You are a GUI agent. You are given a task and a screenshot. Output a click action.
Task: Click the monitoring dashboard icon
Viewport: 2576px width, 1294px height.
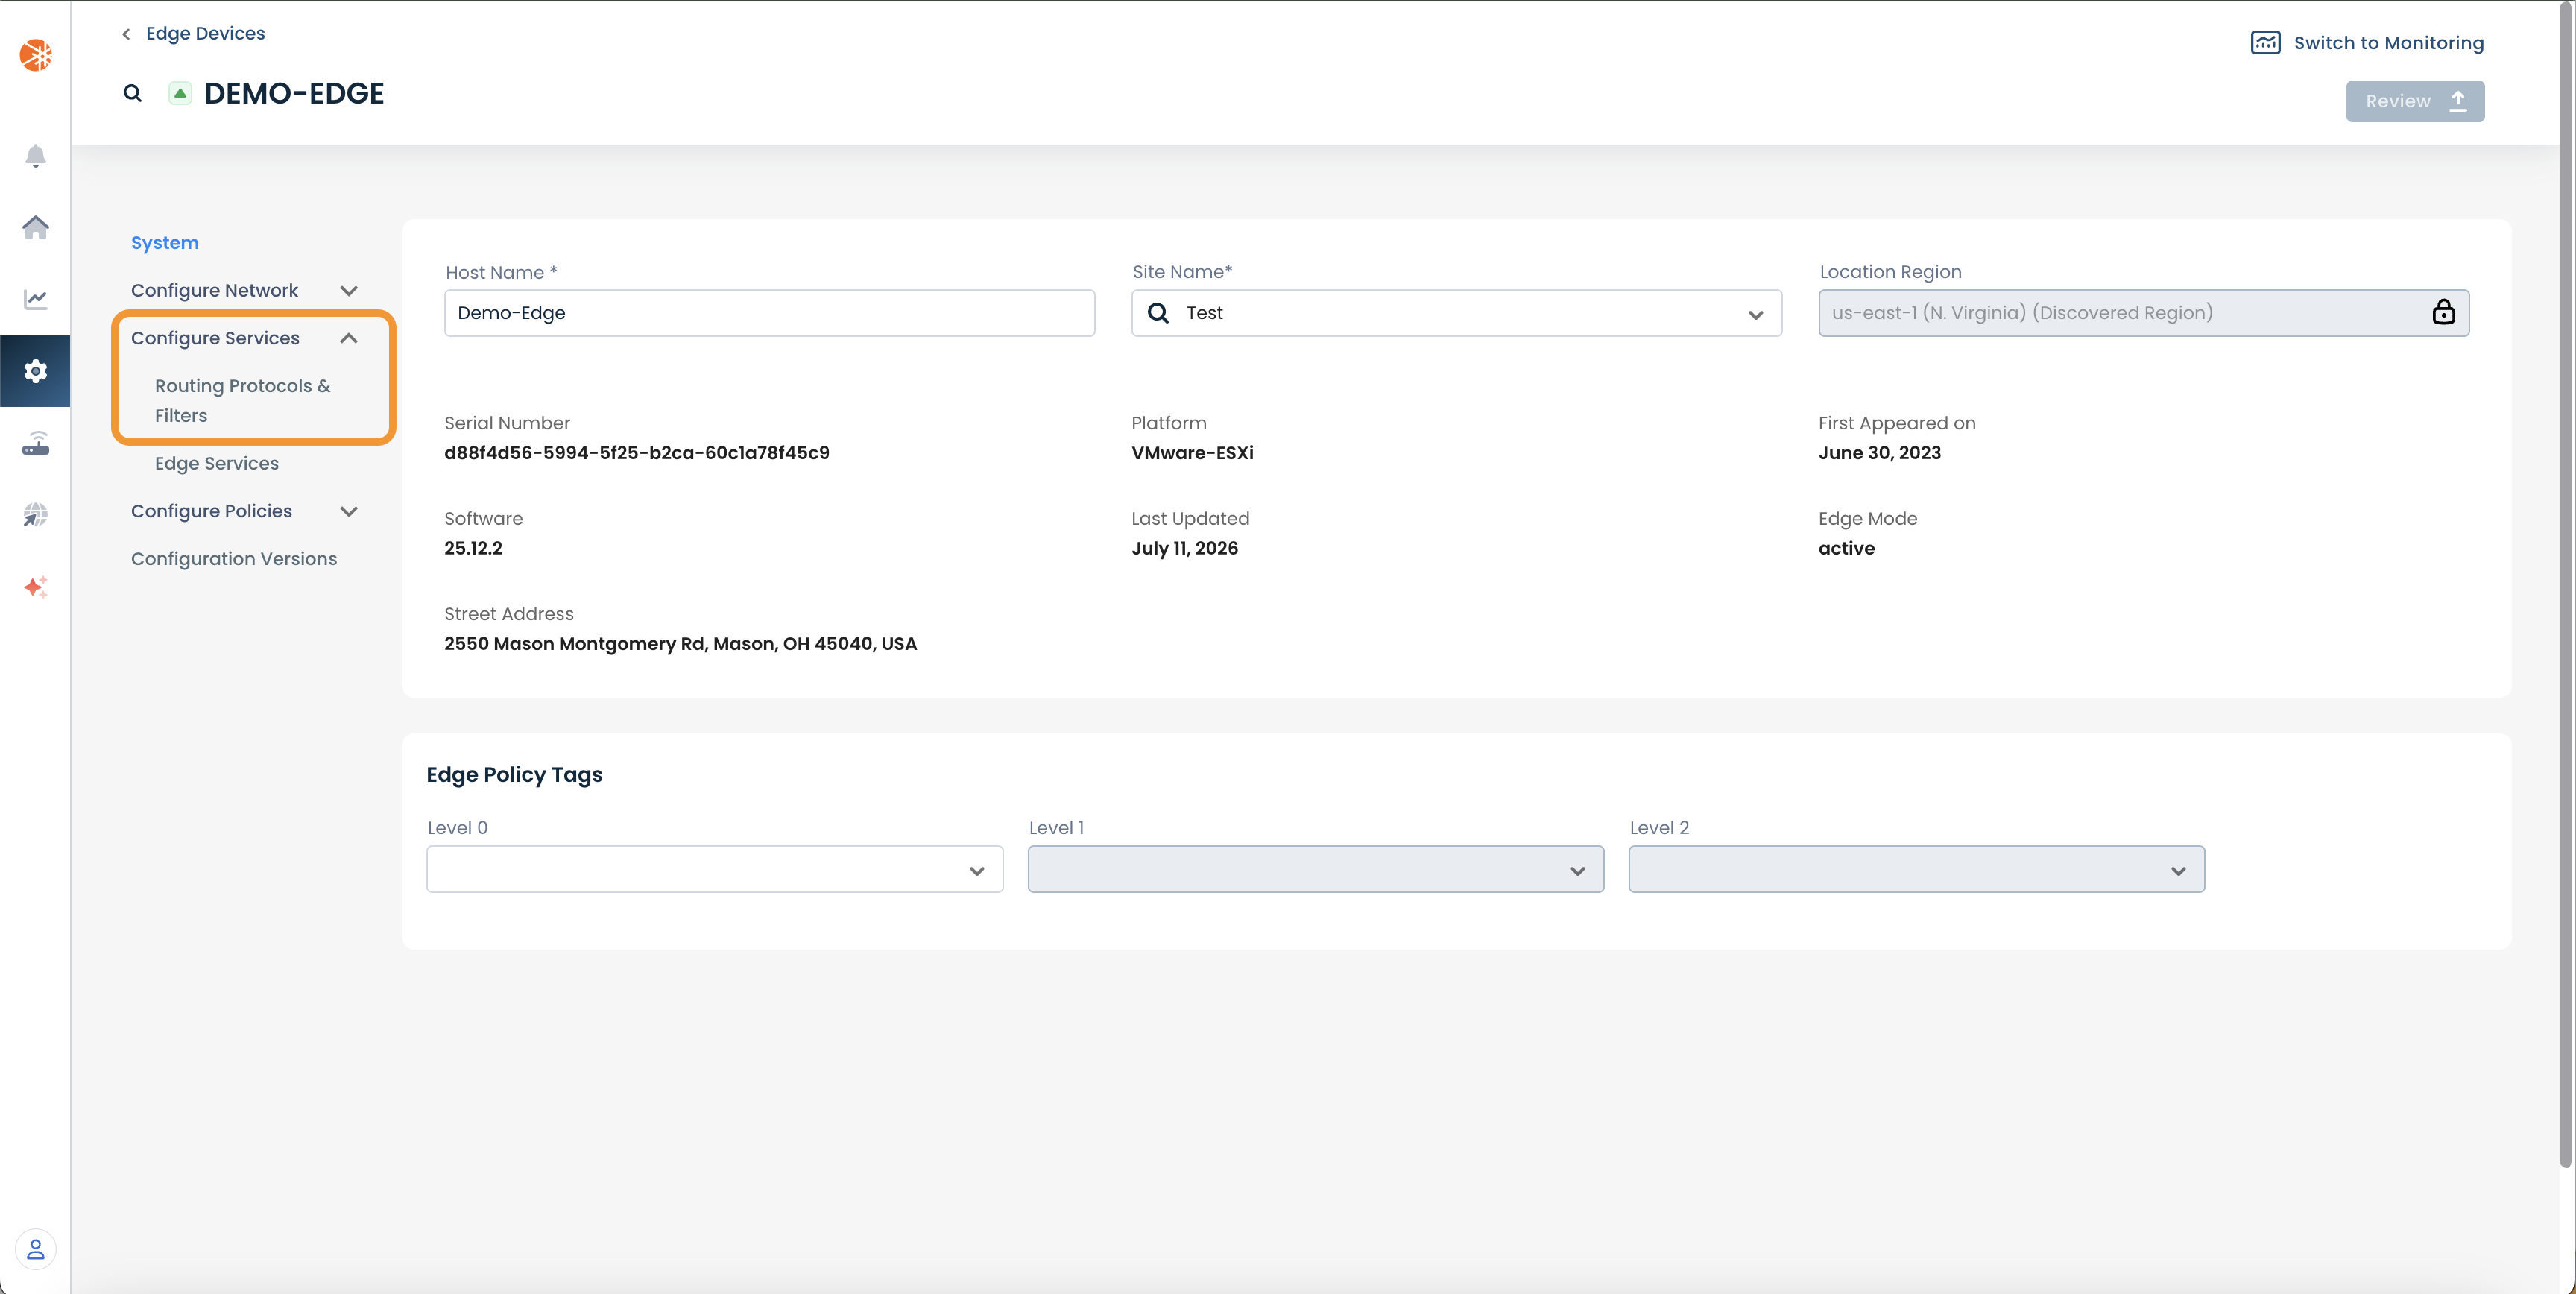(2265, 42)
